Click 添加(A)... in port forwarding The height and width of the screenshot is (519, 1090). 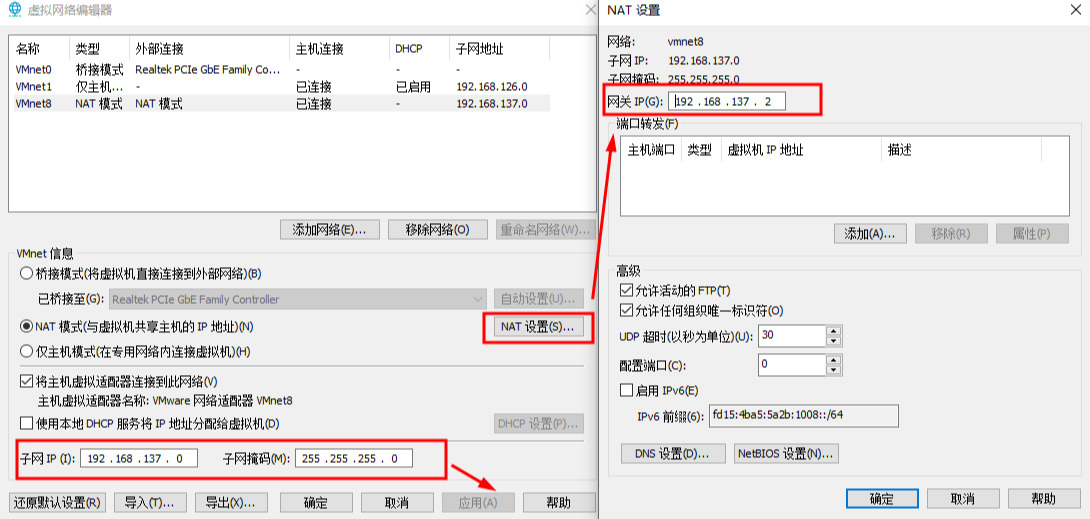pyautogui.click(x=870, y=234)
